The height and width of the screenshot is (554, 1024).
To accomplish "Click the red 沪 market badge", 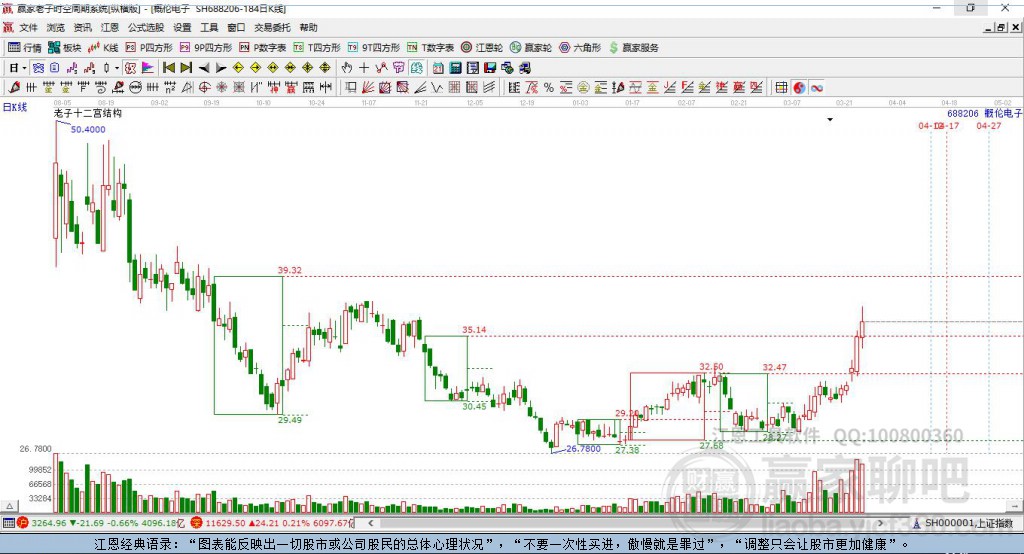I will click(x=23, y=523).
